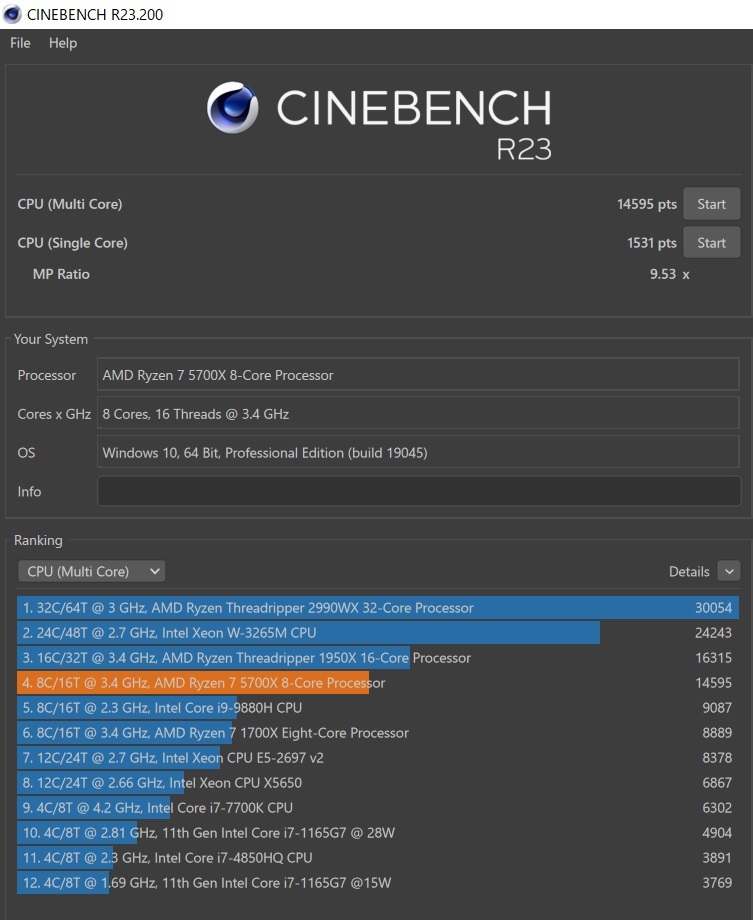Select the Ryzen 7 1700X ranking entry

tap(377, 733)
